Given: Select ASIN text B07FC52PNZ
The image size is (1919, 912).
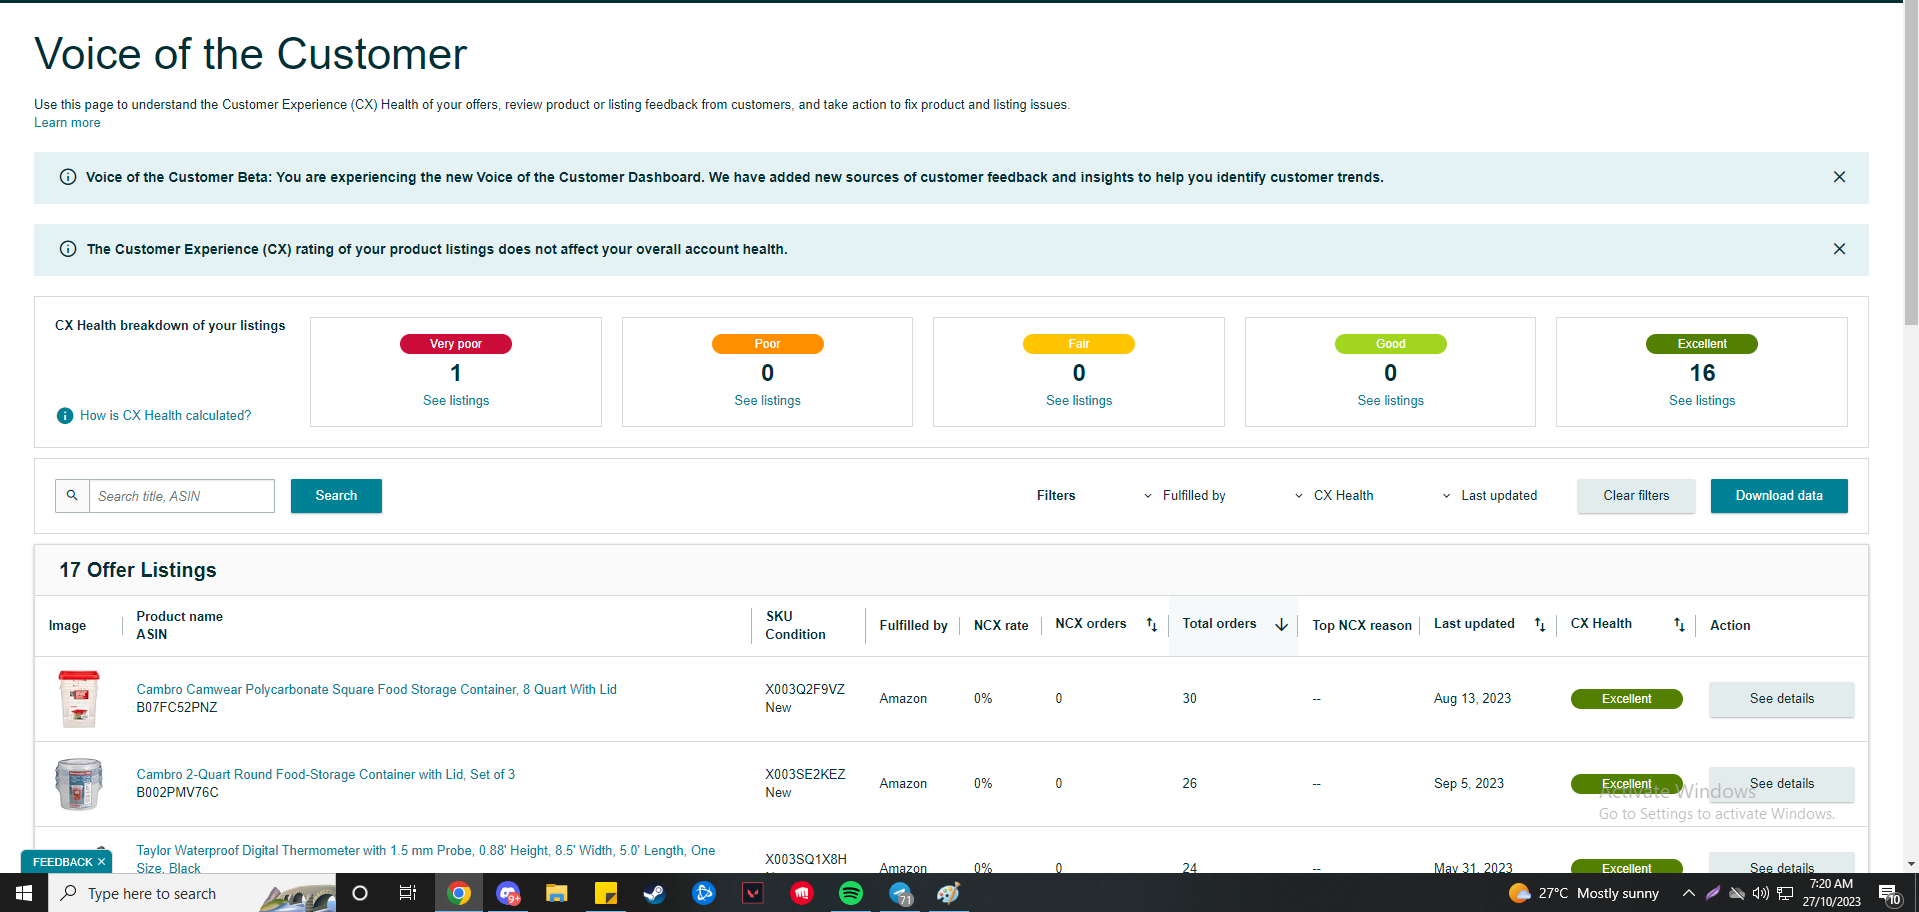Looking at the screenshot, I should tap(177, 708).
